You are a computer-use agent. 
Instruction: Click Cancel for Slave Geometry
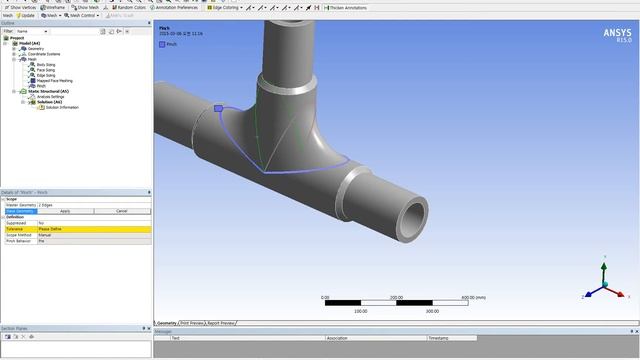pos(122,211)
